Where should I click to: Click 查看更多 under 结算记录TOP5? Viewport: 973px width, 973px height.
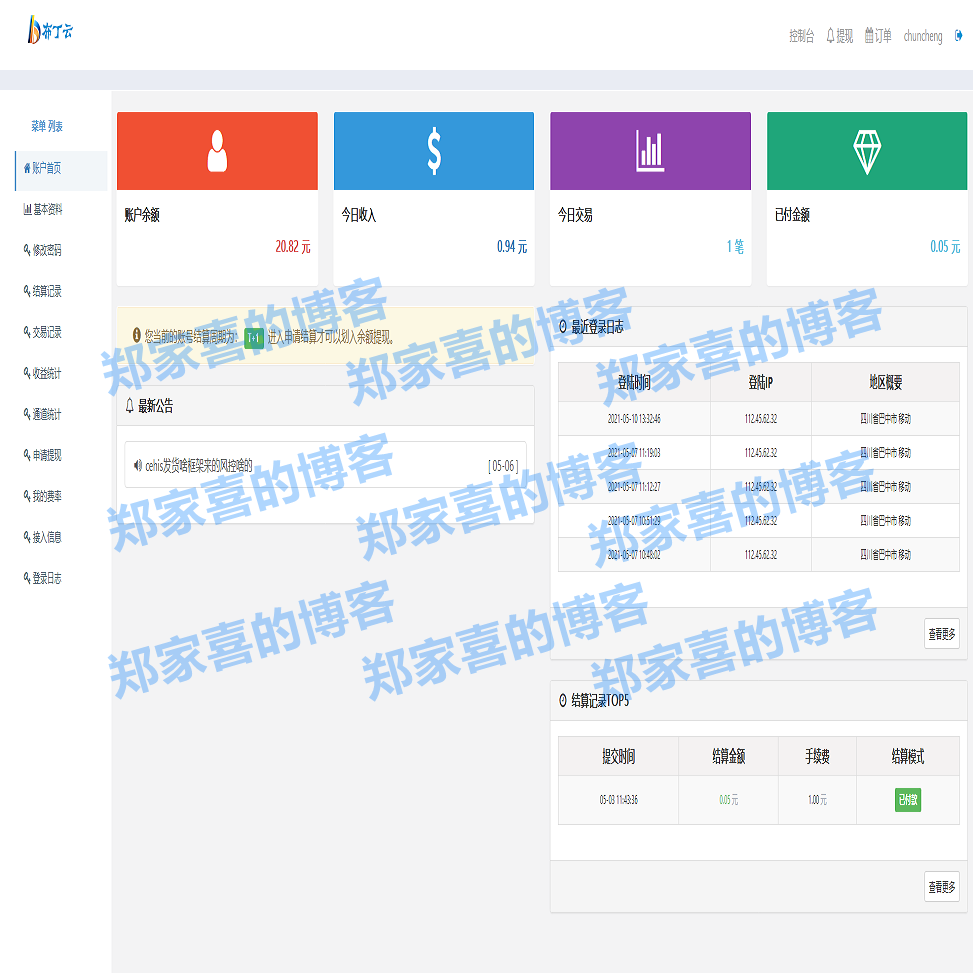[x=940, y=886]
